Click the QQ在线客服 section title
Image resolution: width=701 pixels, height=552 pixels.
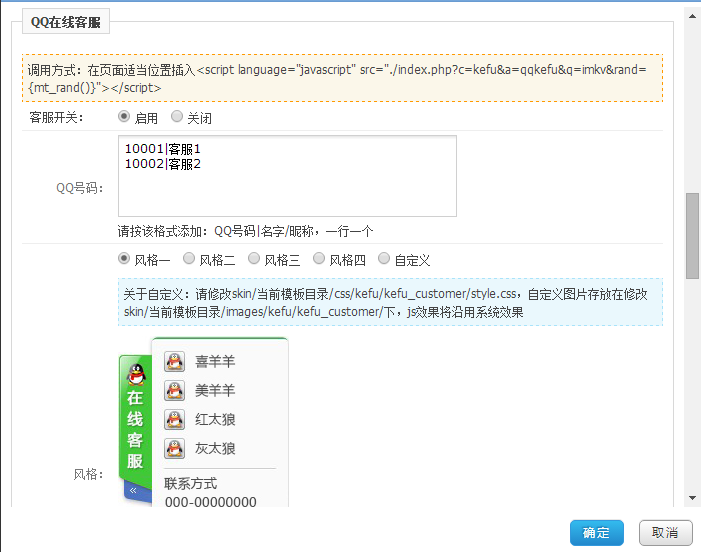pos(66,22)
